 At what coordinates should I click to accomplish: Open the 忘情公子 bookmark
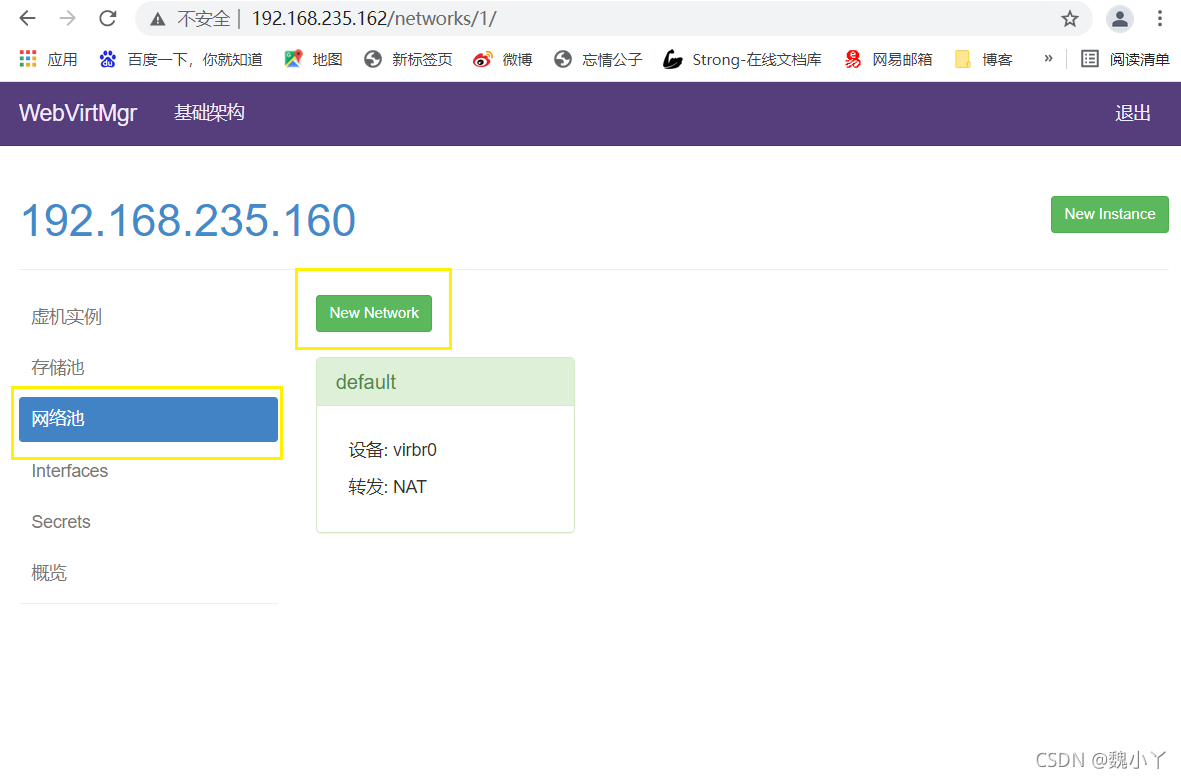(598, 59)
